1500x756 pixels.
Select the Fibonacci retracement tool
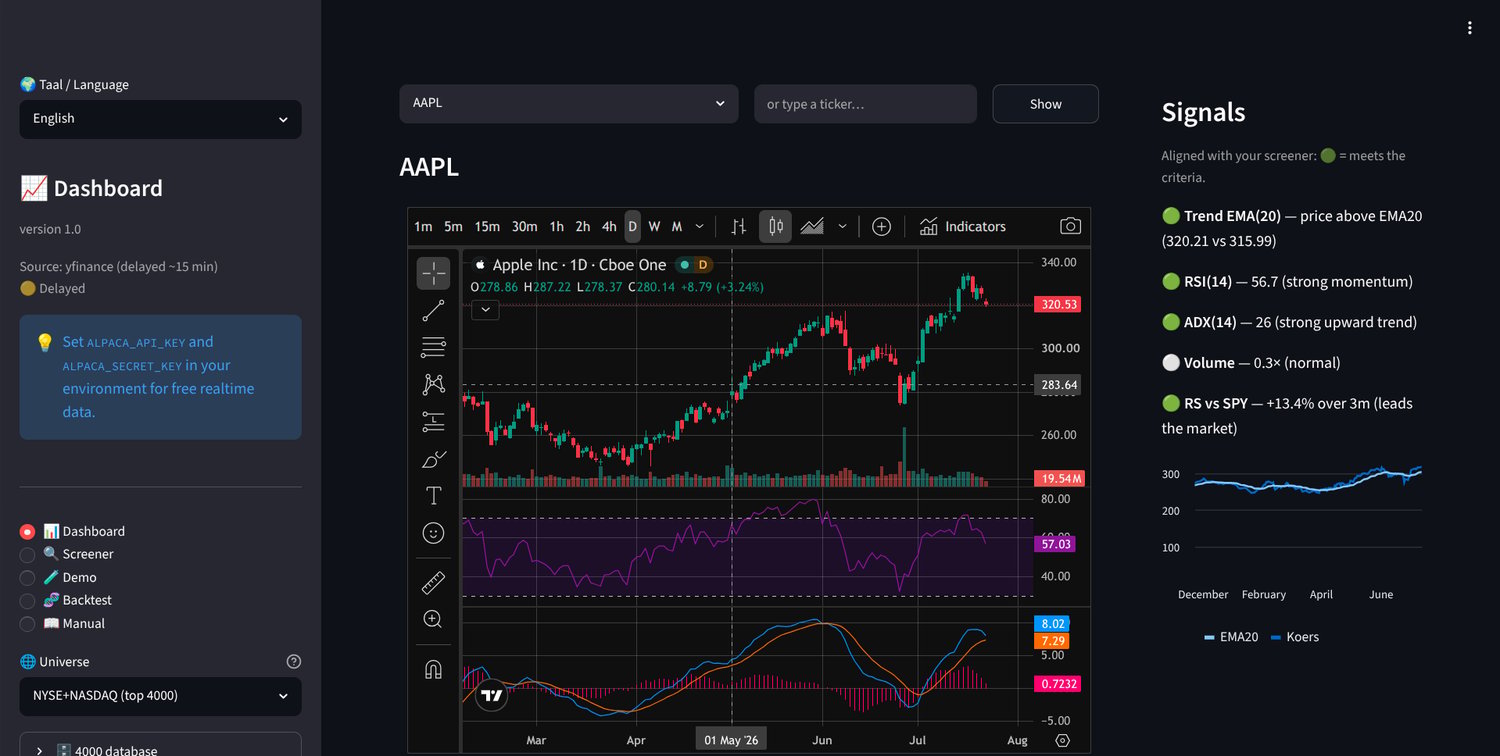point(433,348)
